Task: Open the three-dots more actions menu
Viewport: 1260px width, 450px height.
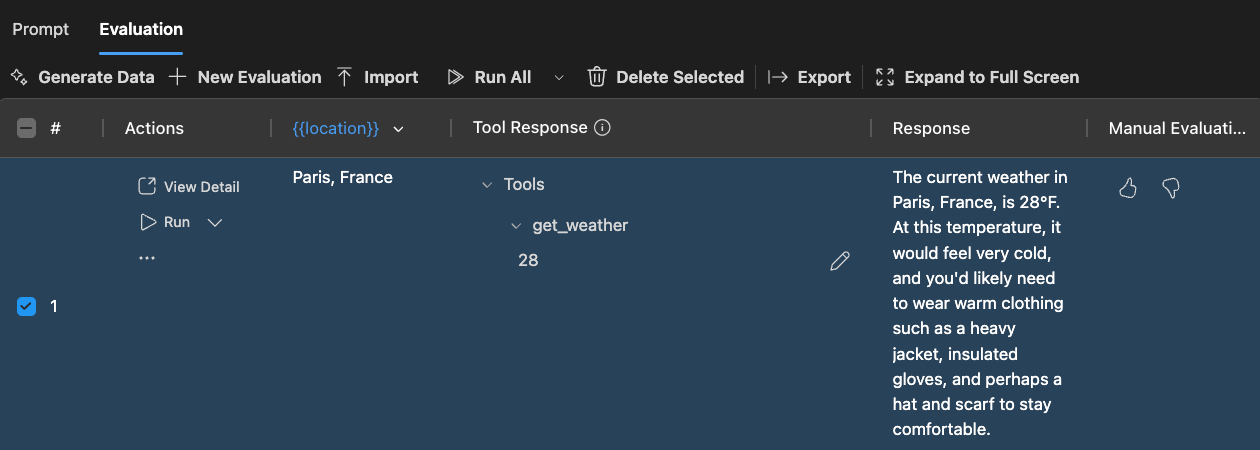Action: (x=147, y=258)
